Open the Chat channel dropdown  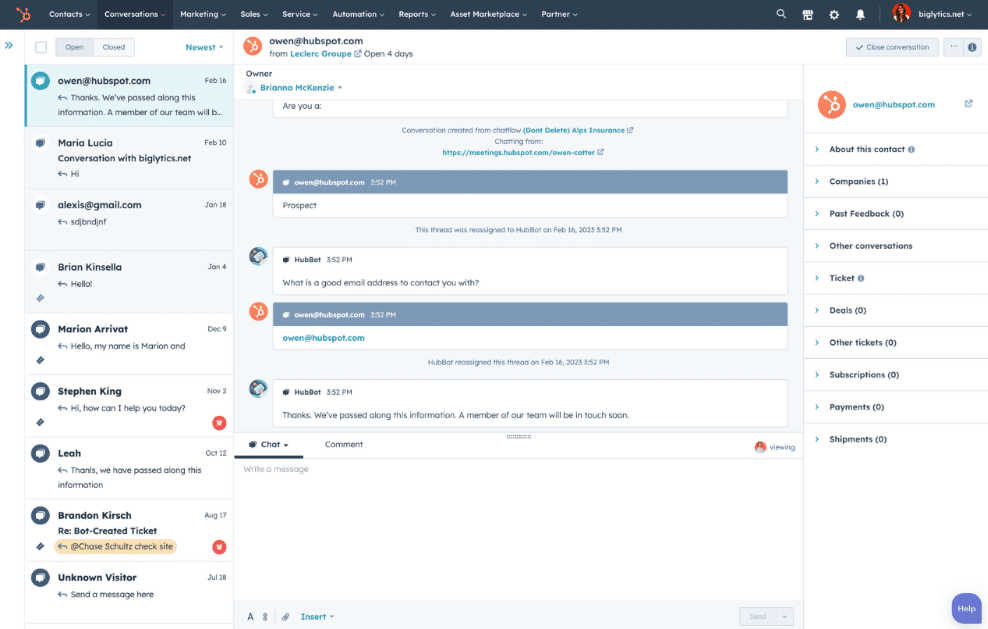click(x=268, y=444)
